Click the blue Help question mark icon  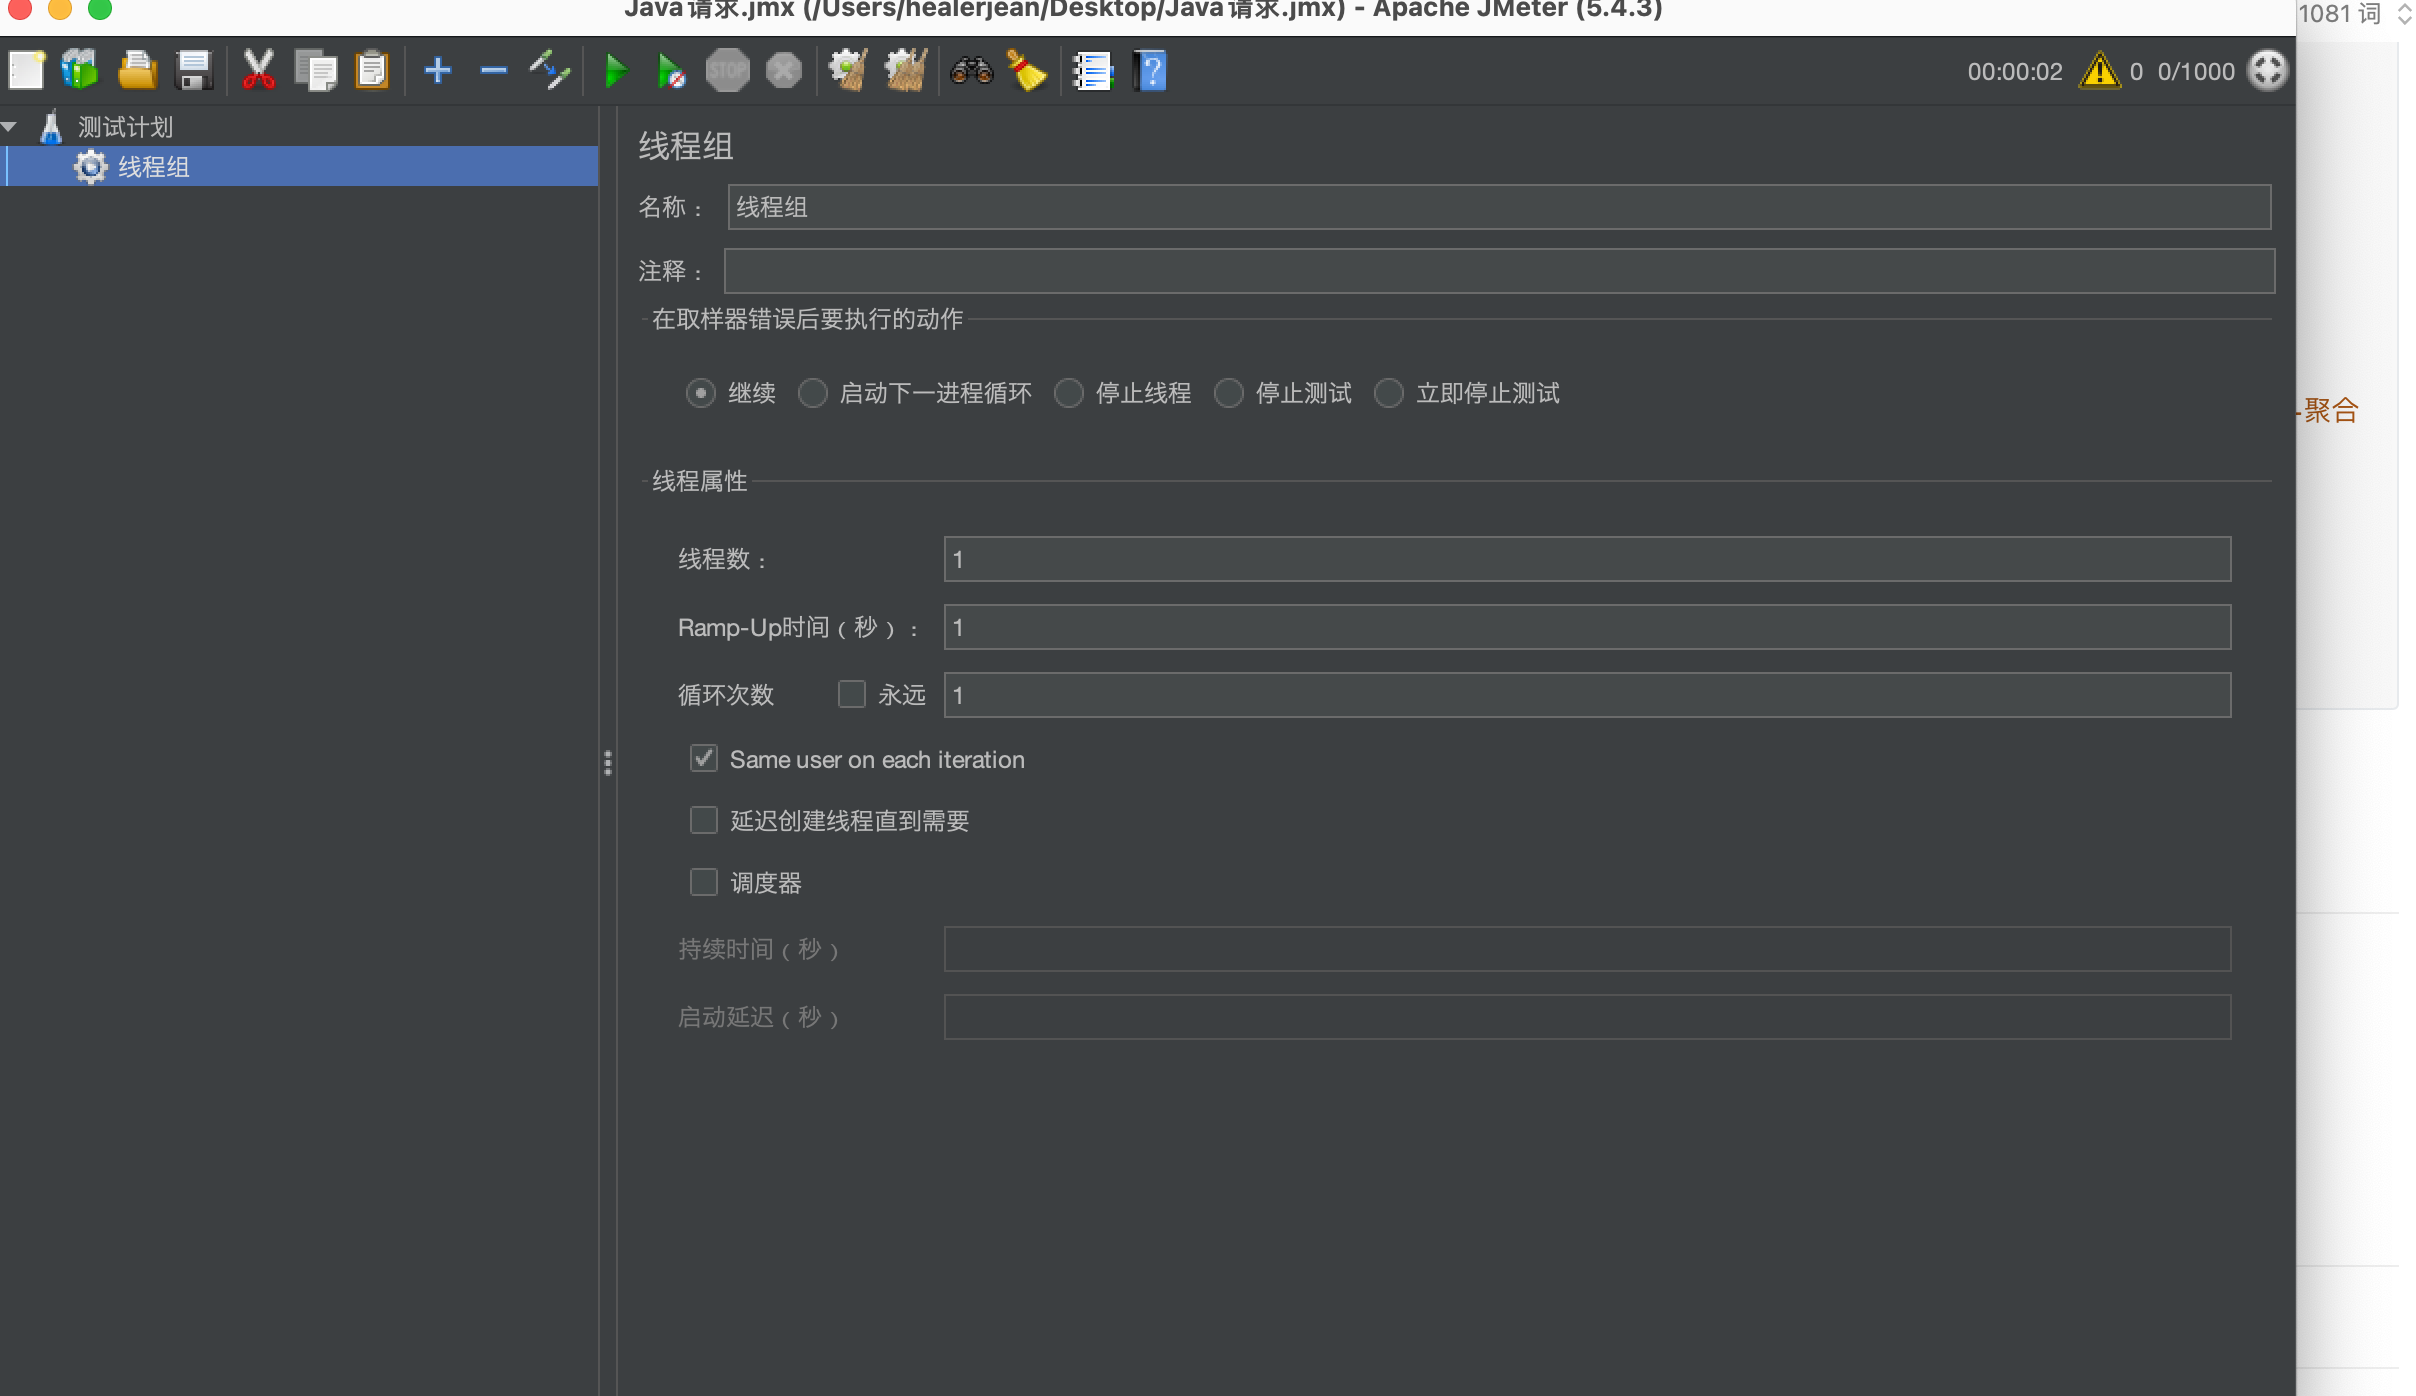[x=1151, y=71]
